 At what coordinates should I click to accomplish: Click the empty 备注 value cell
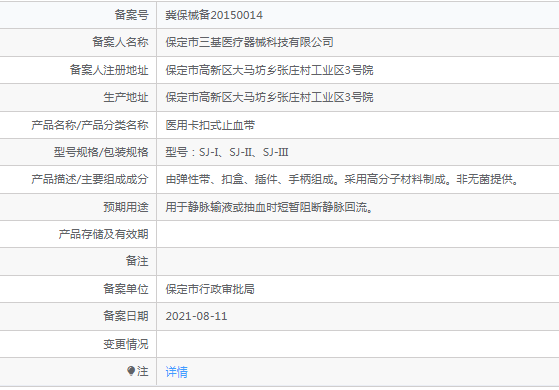click(358, 261)
